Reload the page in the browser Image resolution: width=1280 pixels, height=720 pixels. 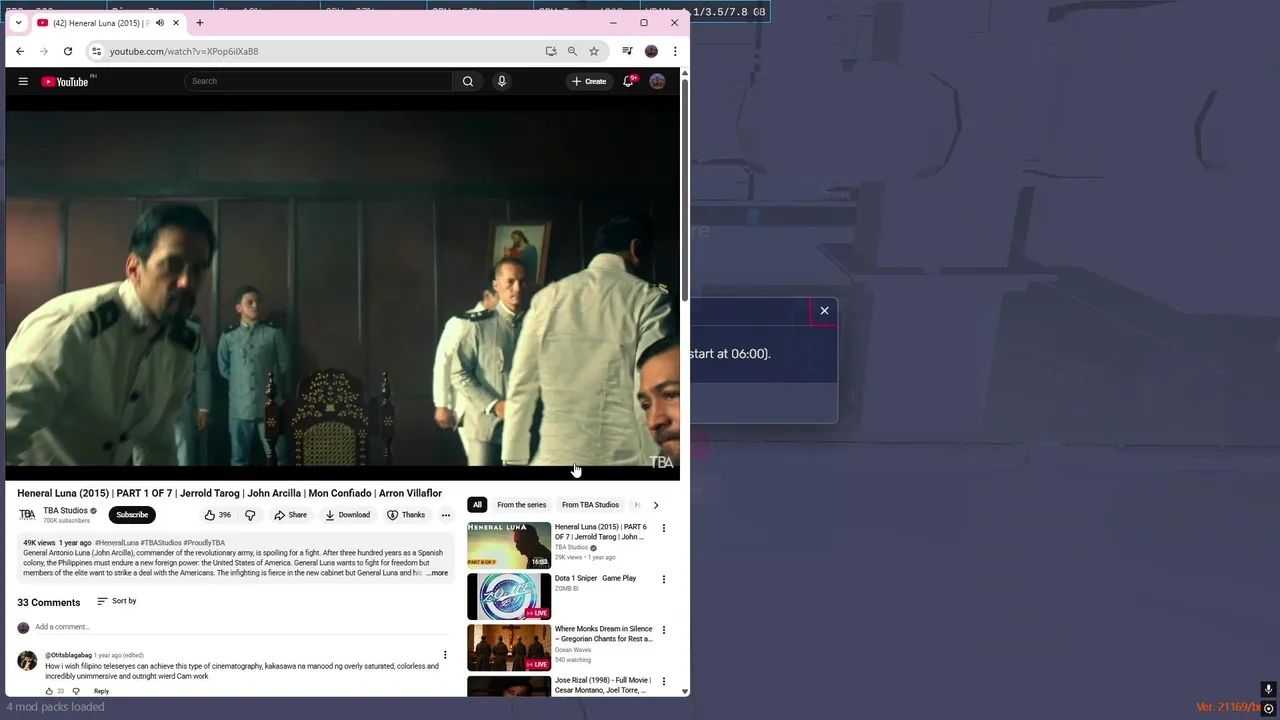[x=68, y=51]
